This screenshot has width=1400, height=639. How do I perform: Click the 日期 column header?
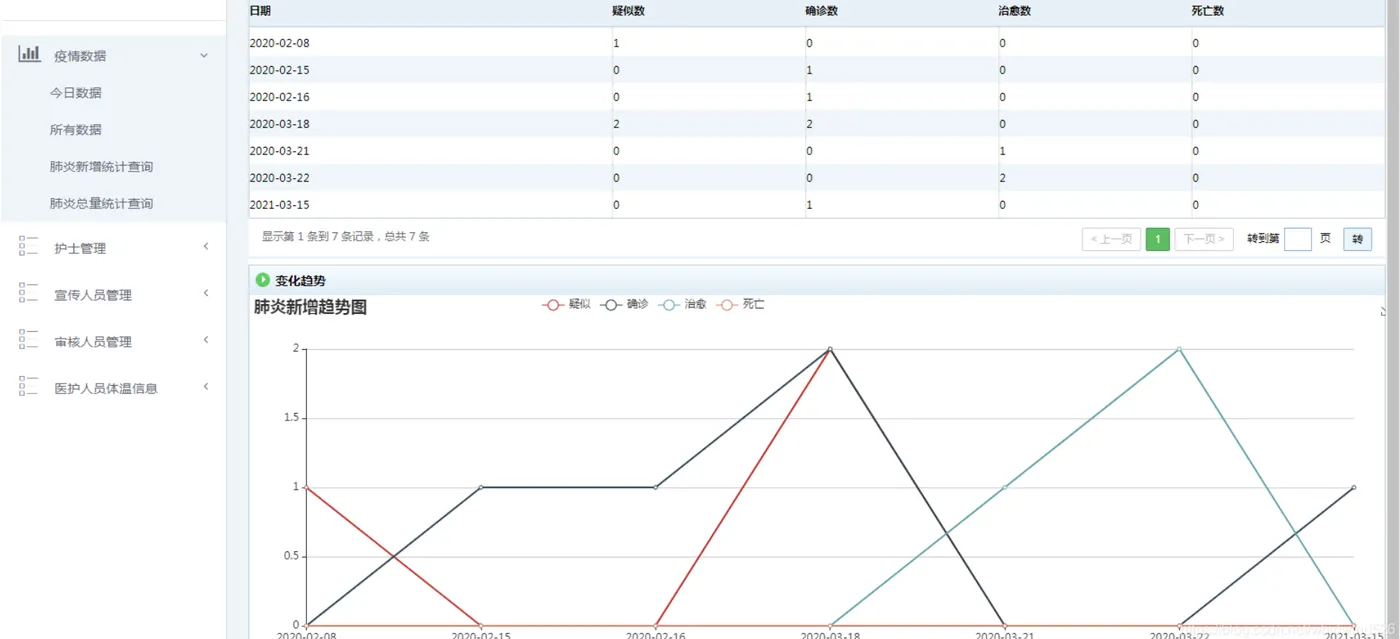[260, 11]
